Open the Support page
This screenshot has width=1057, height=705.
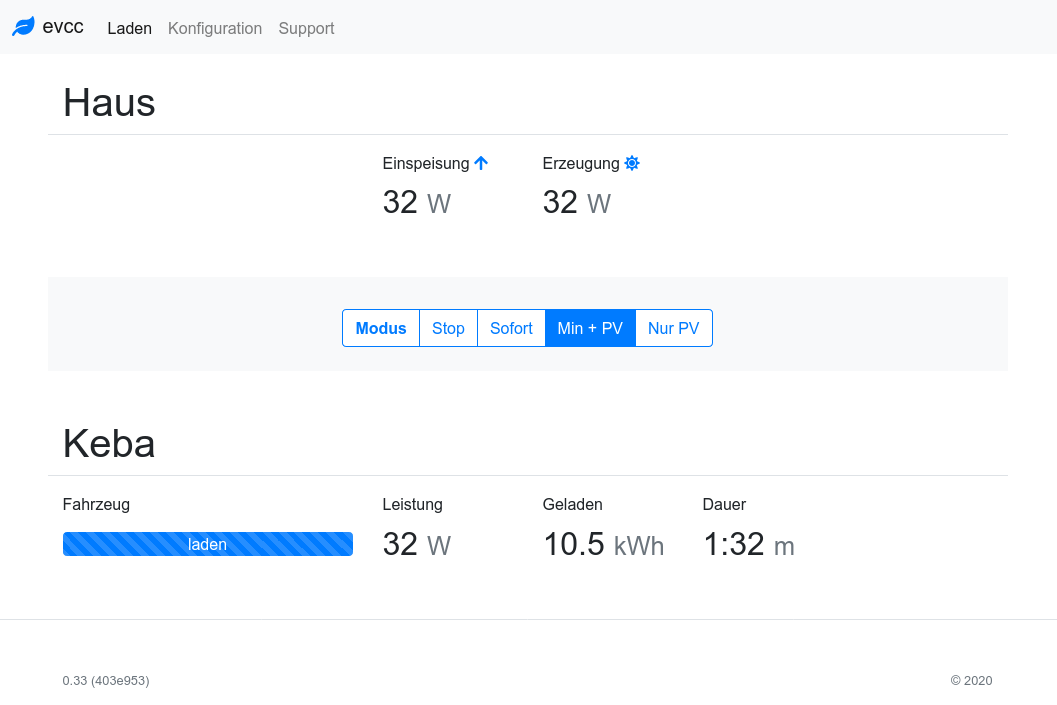[x=306, y=28]
